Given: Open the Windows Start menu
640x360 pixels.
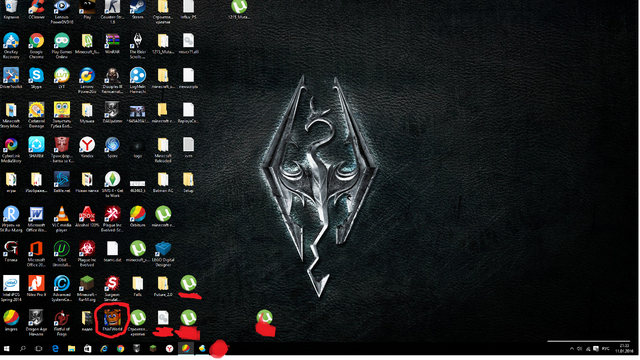Looking at the screenshot, I should tap(7, 349).
